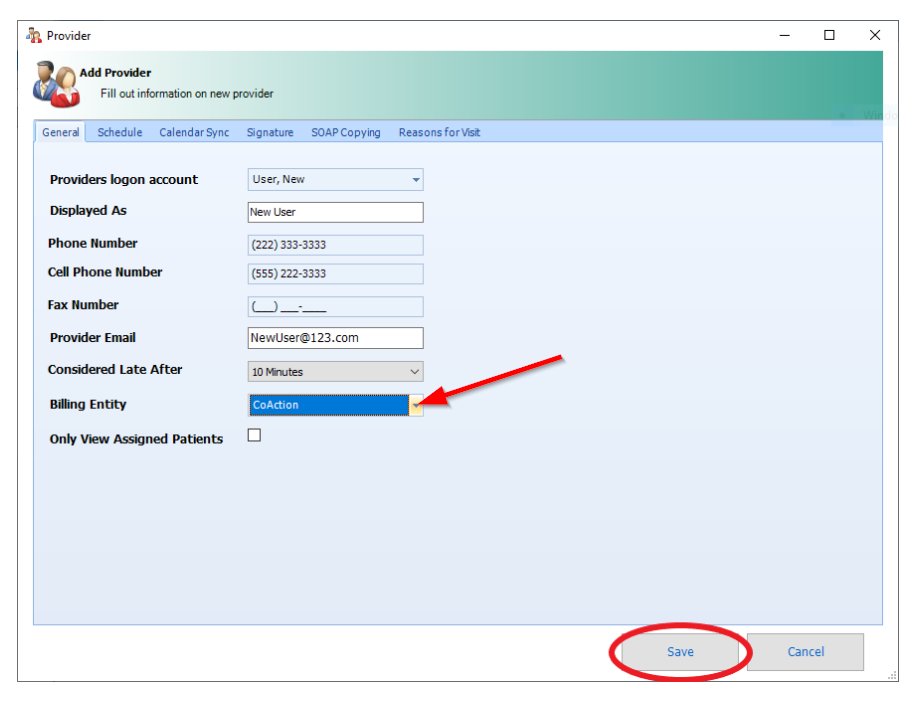Toggle Only View Assigned Patients checkbox
Image resolution: width=918 pixels, height=703 pixels.
click(254, 435)
